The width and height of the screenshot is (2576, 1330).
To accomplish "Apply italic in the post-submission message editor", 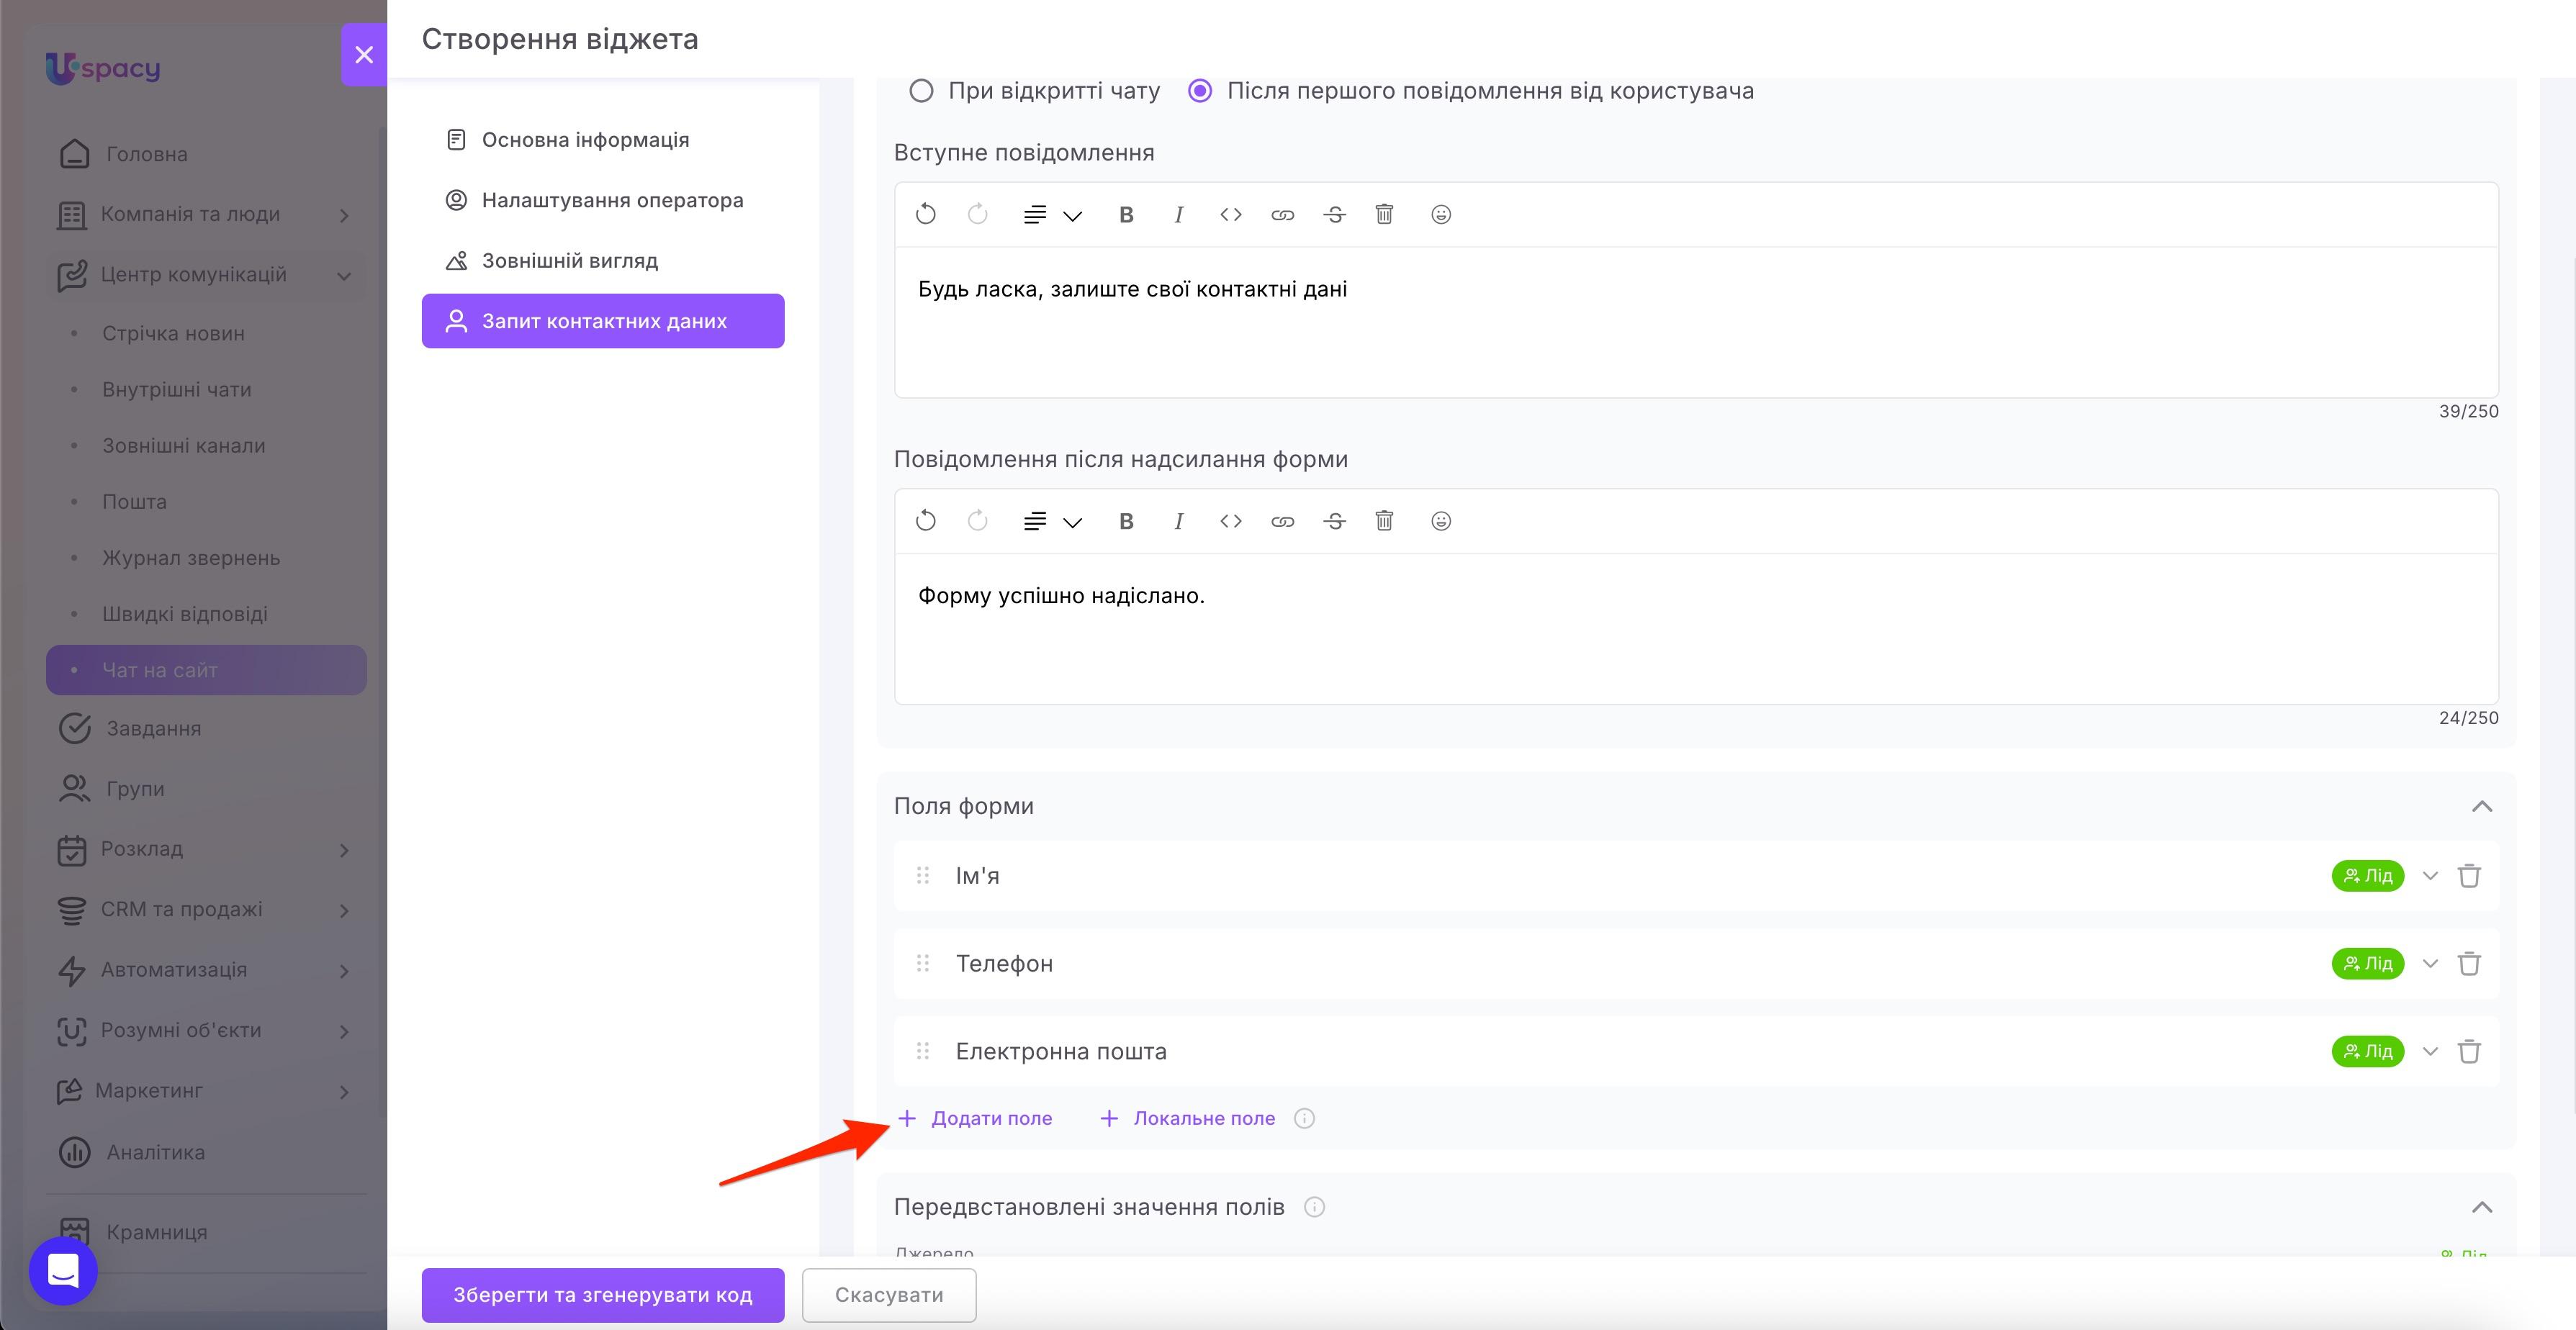I will point(1179,521).
